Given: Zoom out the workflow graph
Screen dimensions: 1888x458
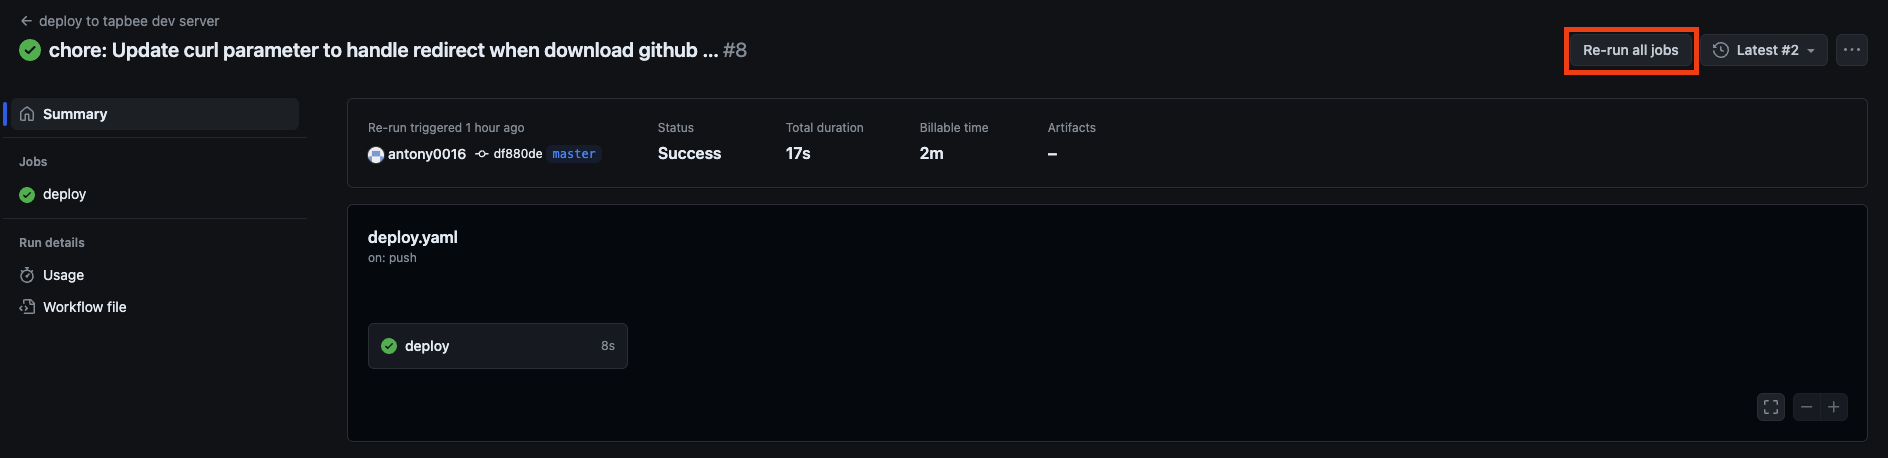Looking at the screenshot, I should coord(1807,407).
